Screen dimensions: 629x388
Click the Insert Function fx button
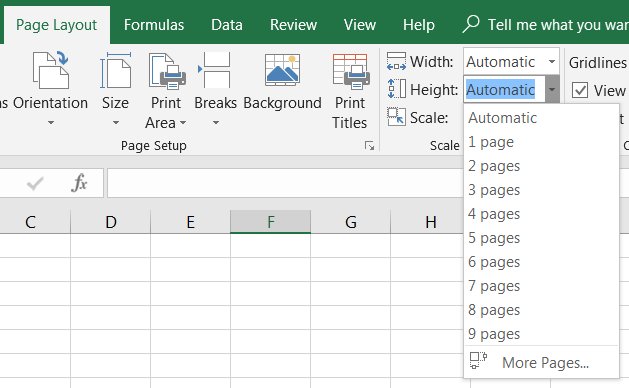pos(79,183)
